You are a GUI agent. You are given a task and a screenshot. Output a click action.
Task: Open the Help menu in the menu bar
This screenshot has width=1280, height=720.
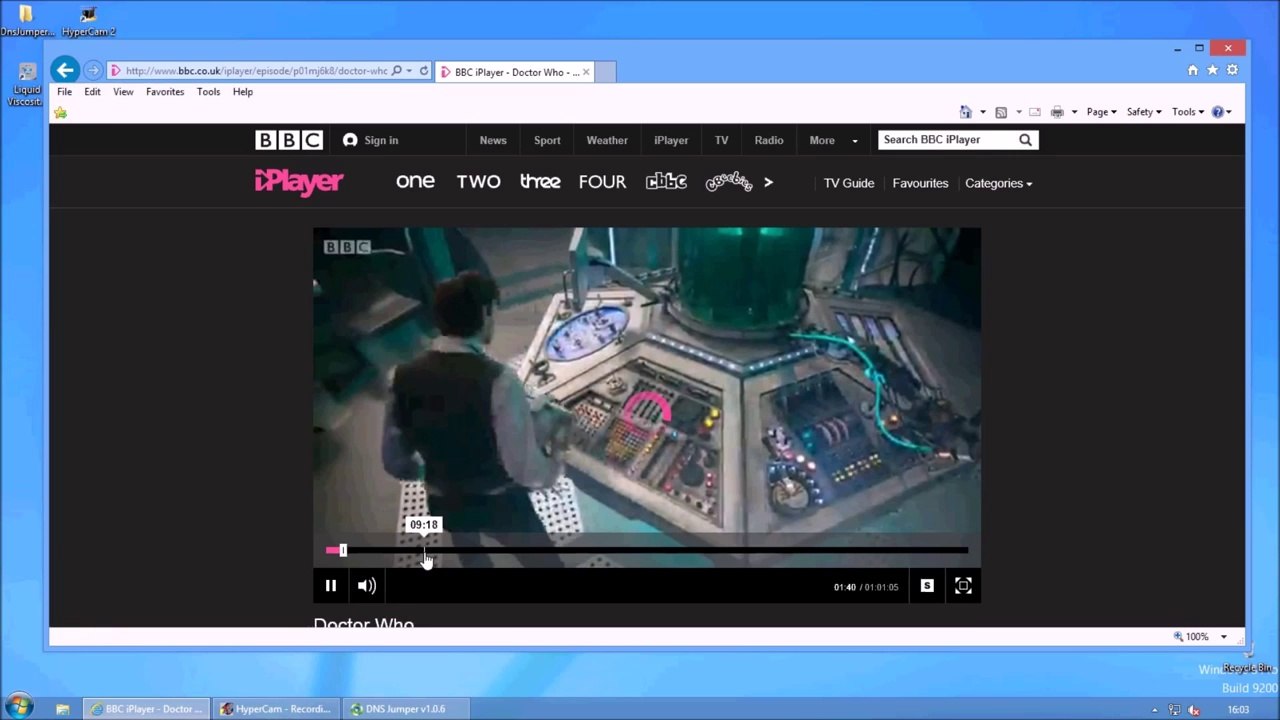[243, 92]
